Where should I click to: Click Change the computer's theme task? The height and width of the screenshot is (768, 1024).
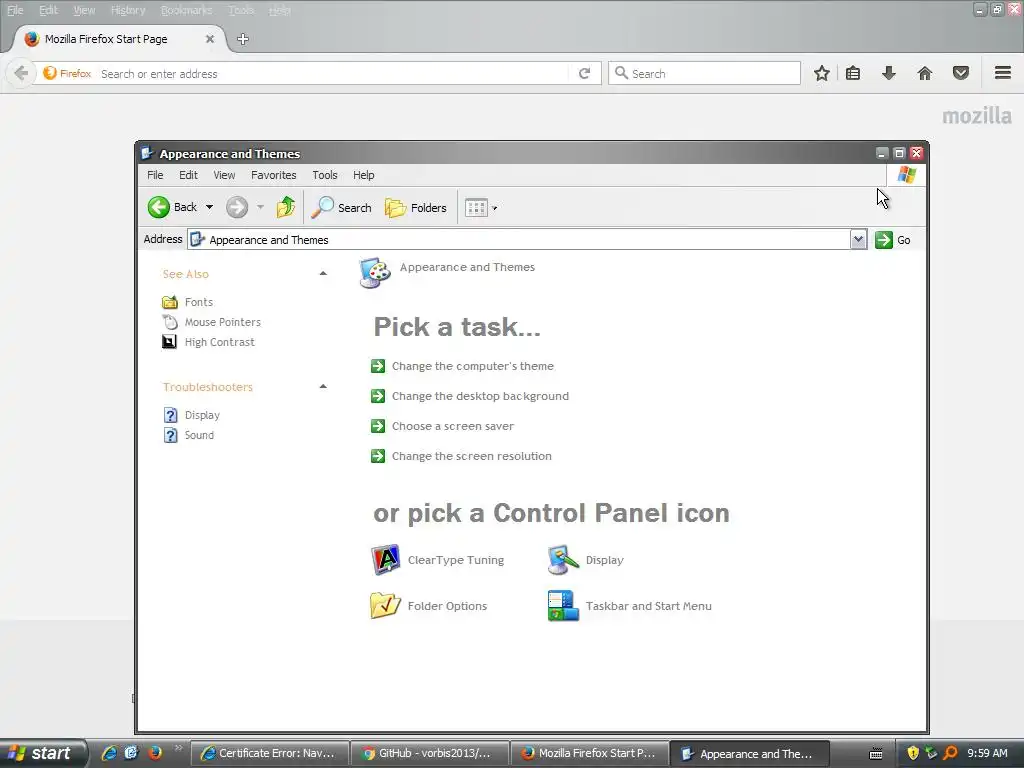pyautogui.click(x=462, y=366)
